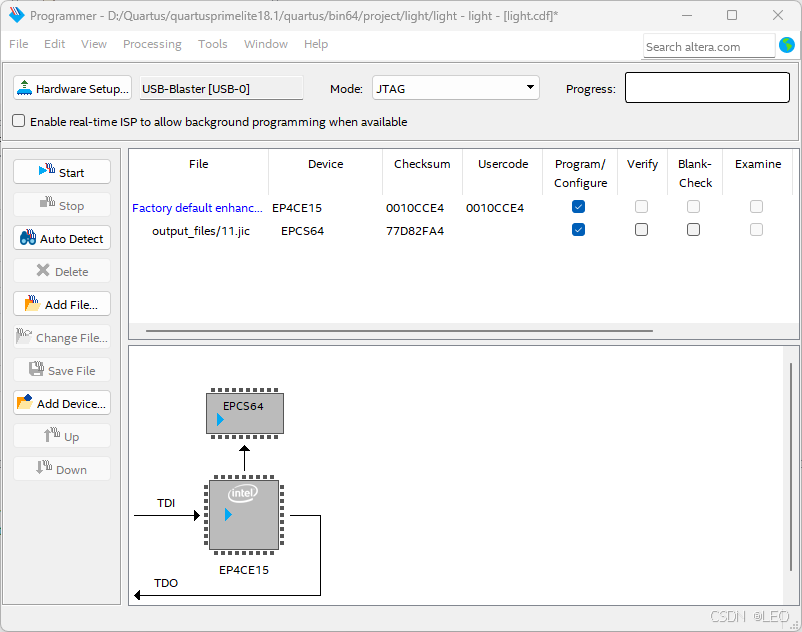Move selected entry Down
This screenshot has height=632, width=802.
click(62, 469)
